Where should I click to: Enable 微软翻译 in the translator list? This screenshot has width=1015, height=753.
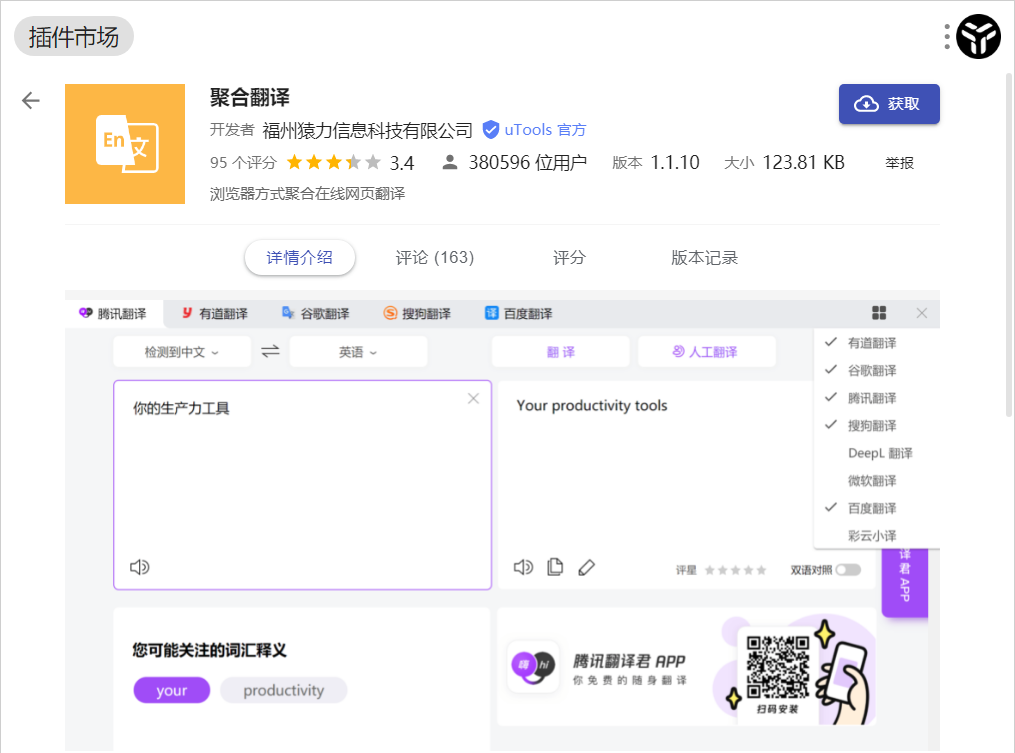click(871, 481)
